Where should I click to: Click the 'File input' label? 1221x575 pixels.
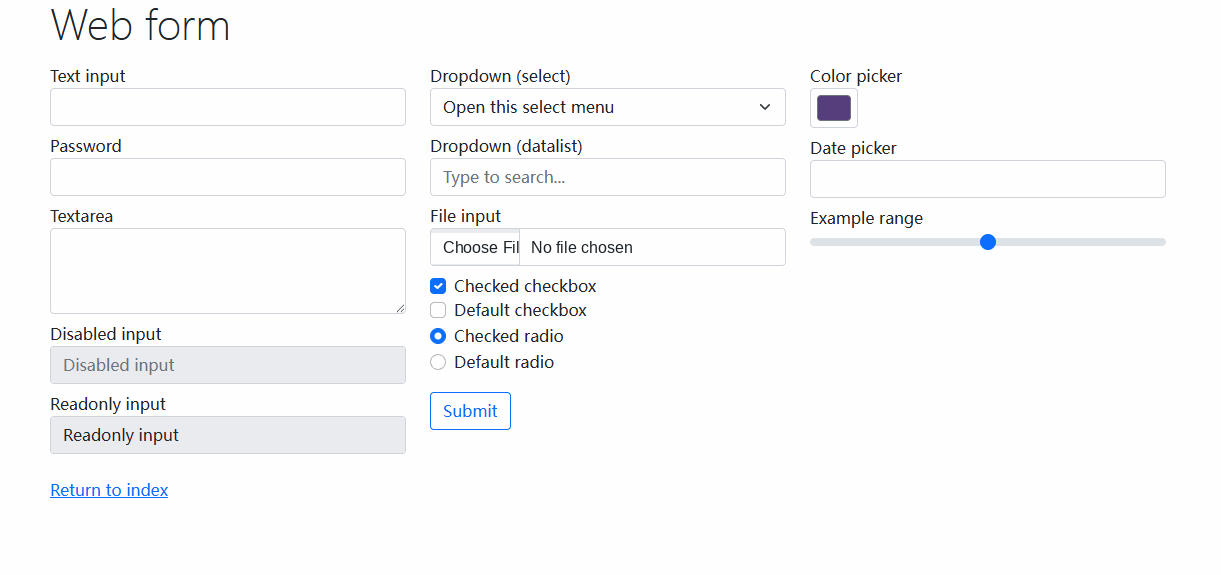click(x=466, y=216)
